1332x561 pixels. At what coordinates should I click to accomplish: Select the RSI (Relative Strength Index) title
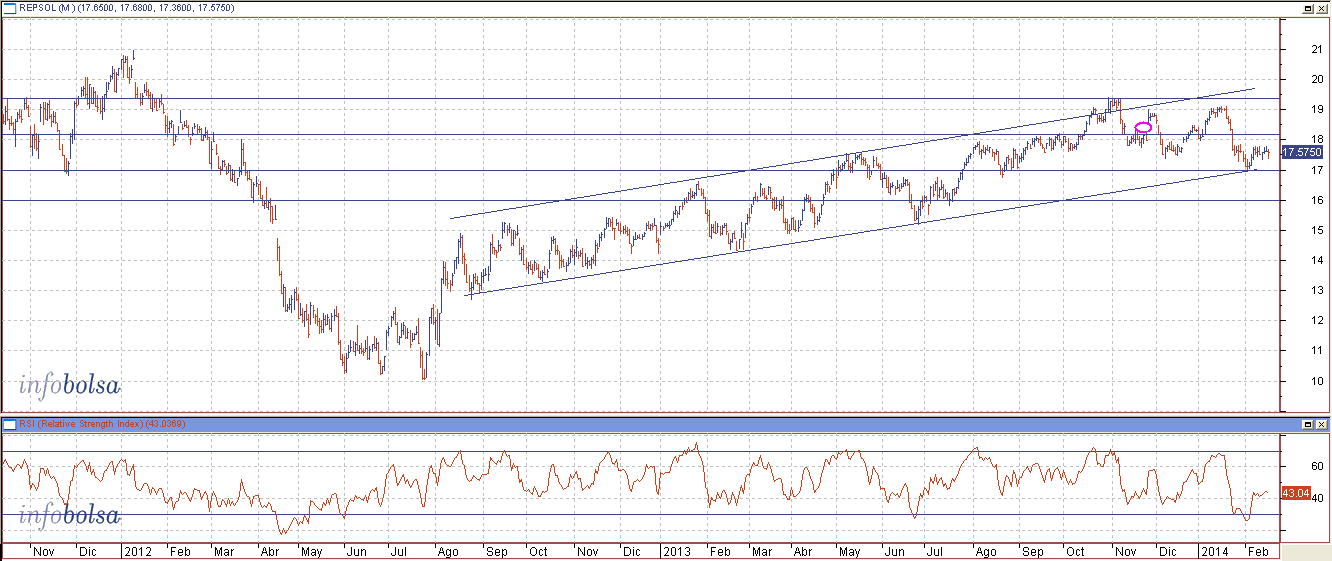[82, 425]
